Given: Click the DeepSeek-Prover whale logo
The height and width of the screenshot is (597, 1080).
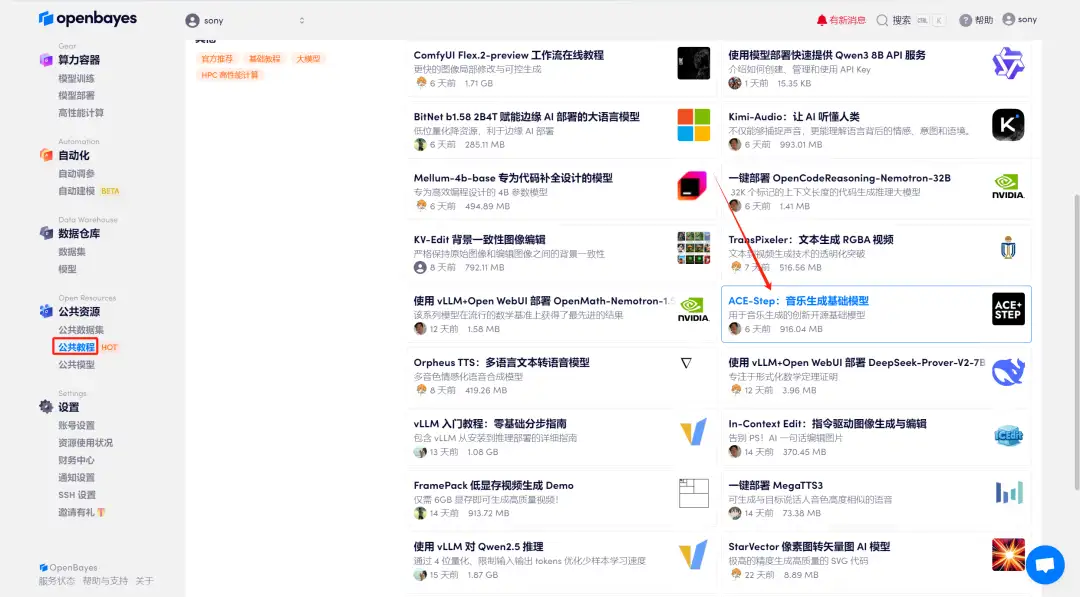Looking at the screenshot, I should (1008, 371).
